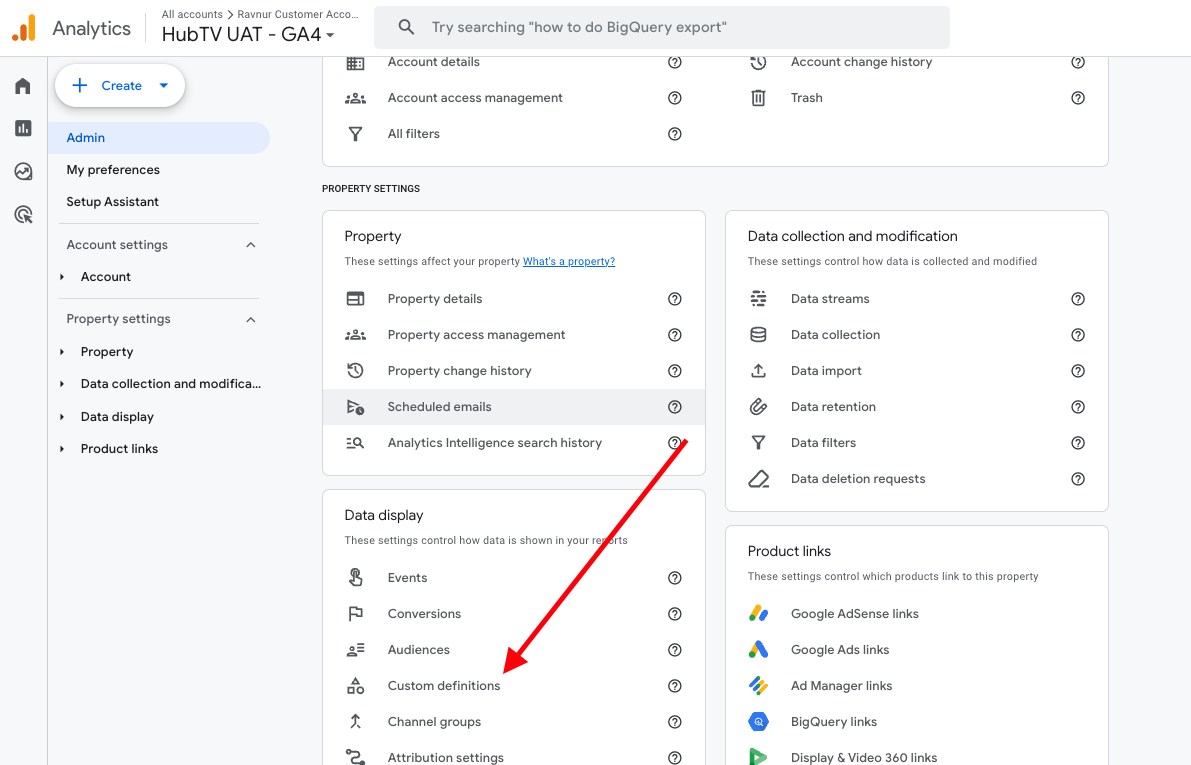Click the Google Analytics logo
Image resolution: width=1191 pixels, height=765 pixels.
(24, 28)
